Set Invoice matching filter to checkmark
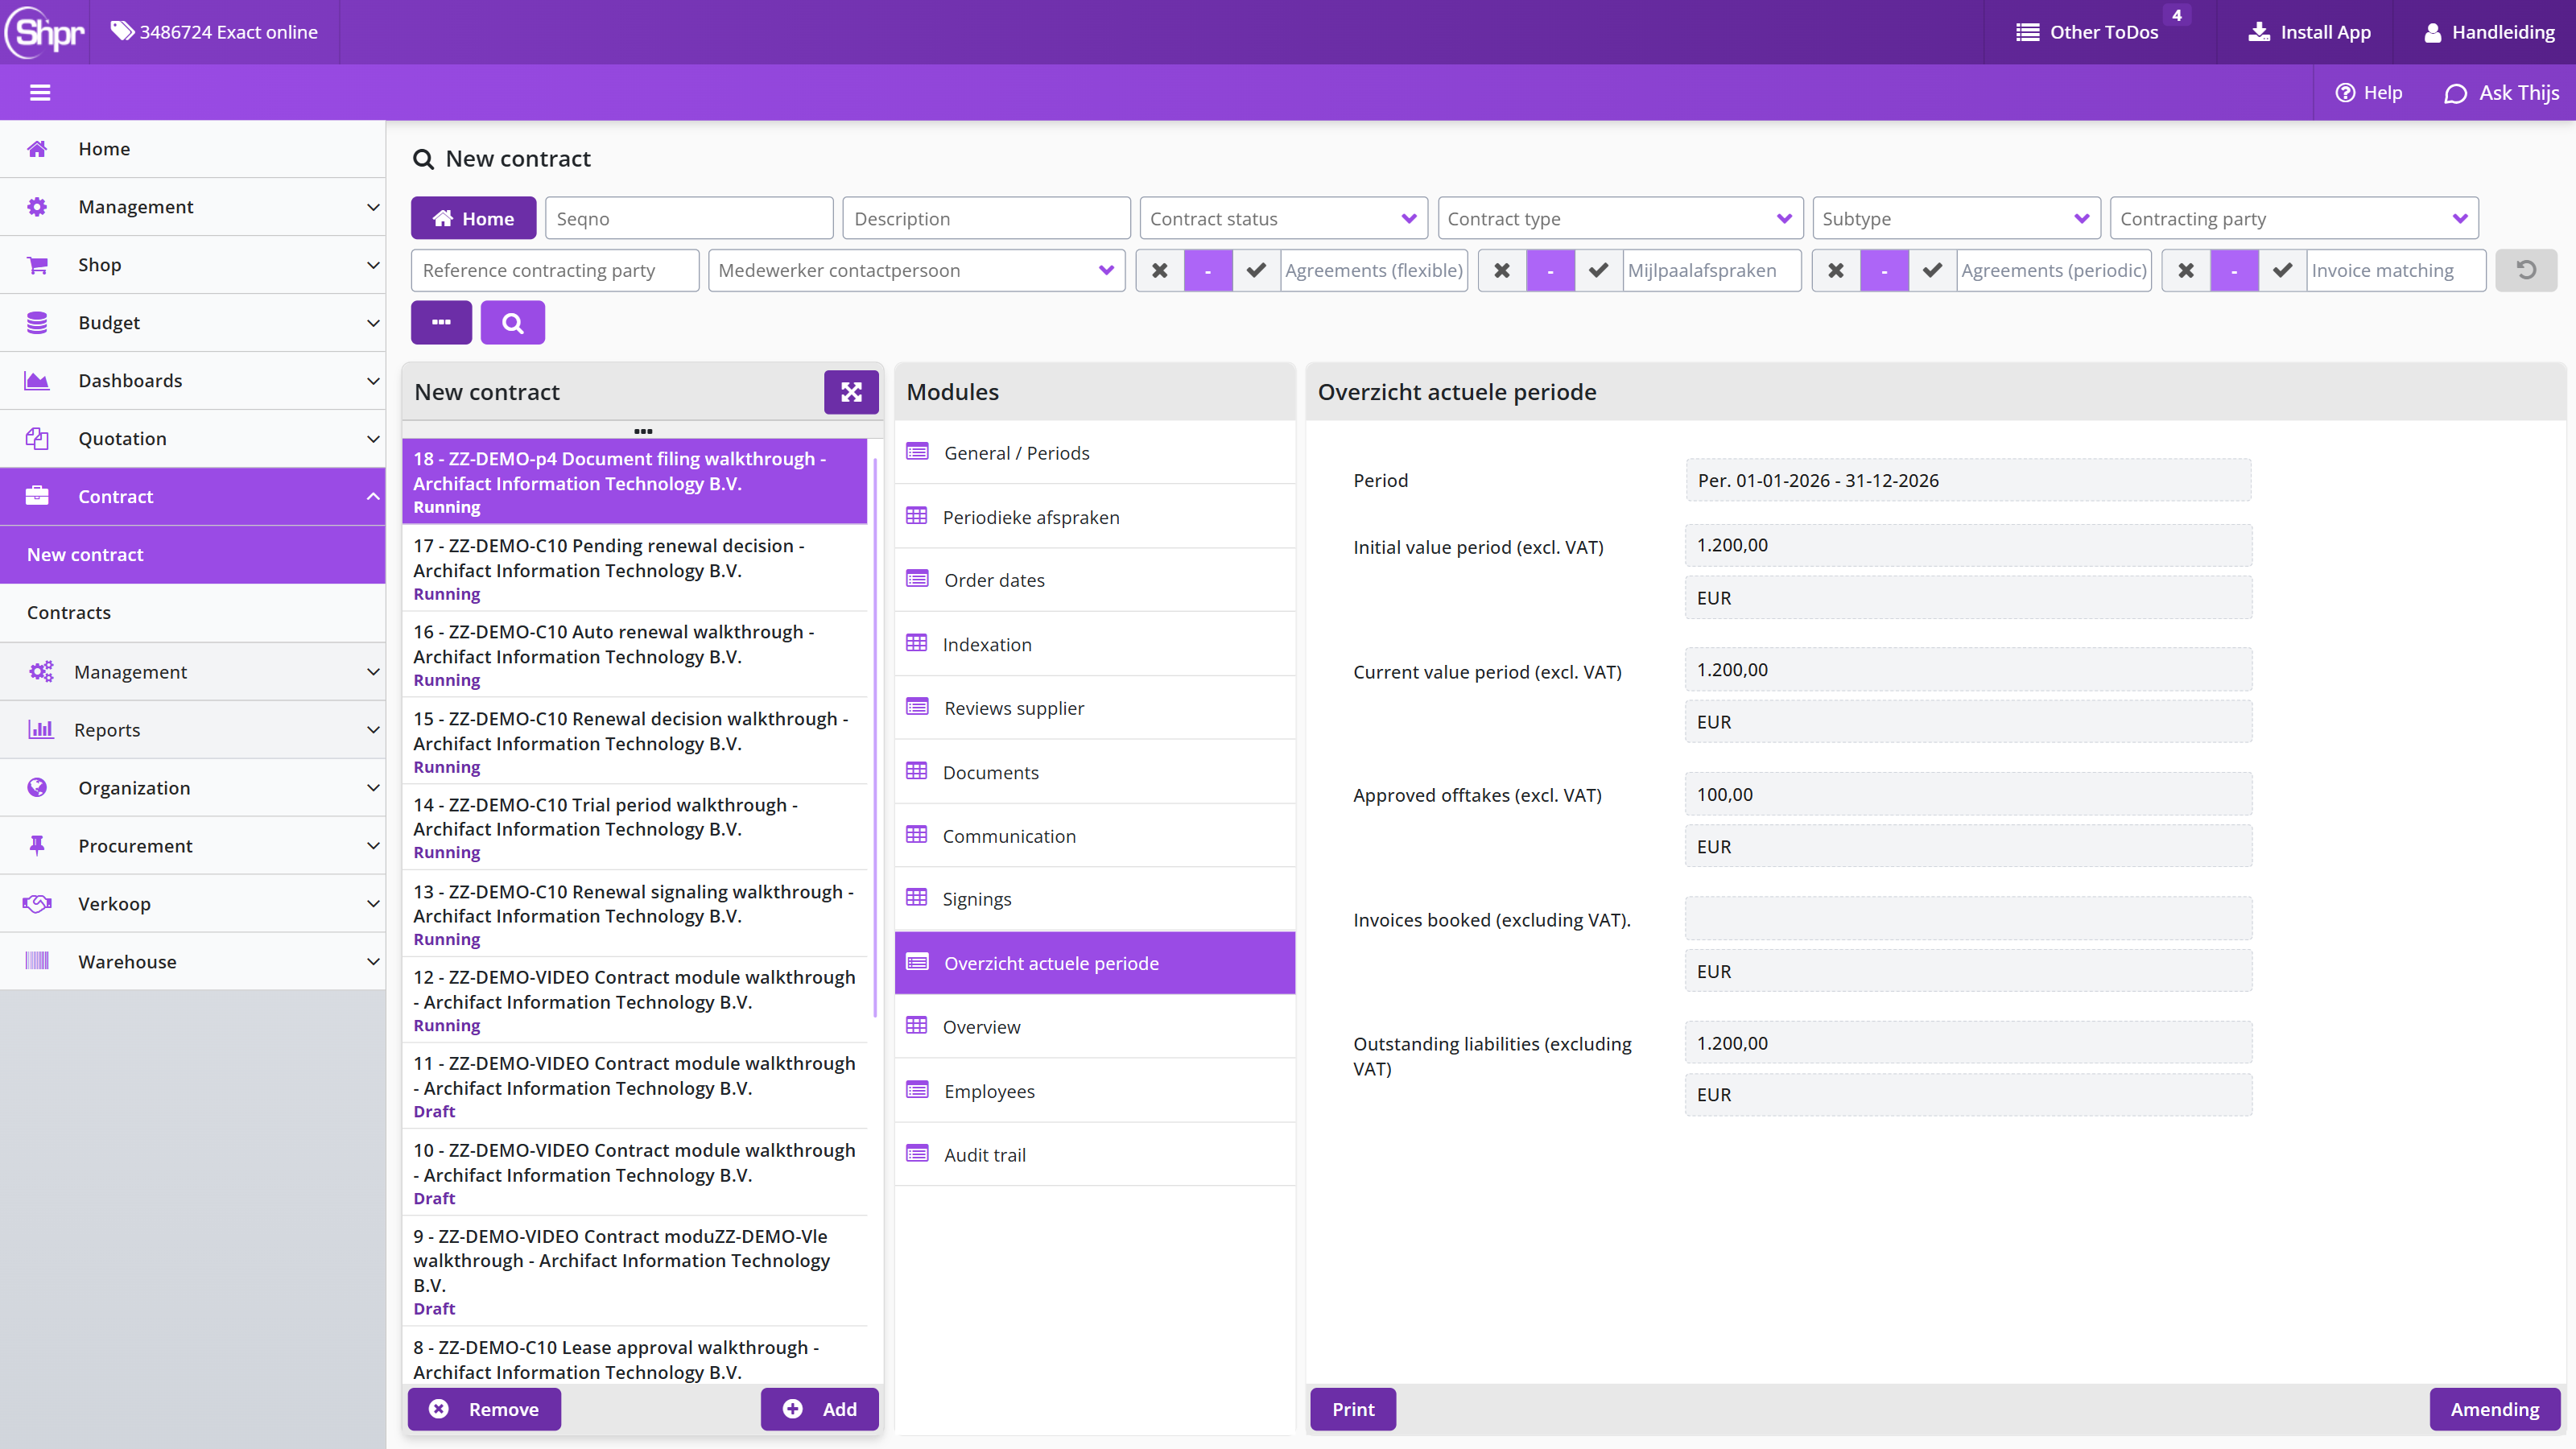Image resolution: width=2576 pixels, height=1449 pixels. [x=2283, y=270]
